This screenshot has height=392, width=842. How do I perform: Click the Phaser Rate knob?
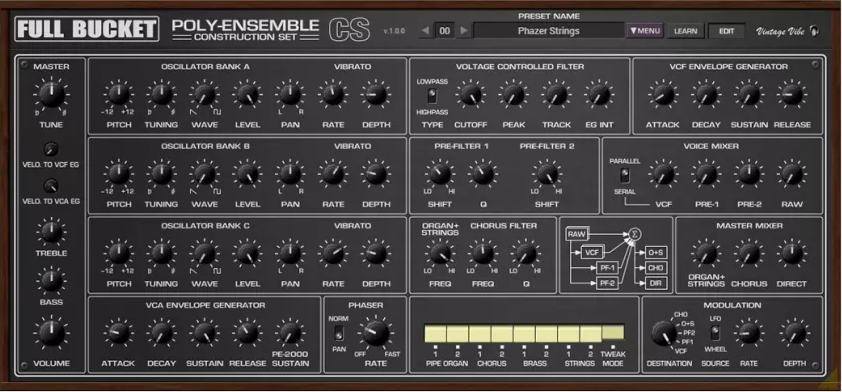(x=376, y=333)
